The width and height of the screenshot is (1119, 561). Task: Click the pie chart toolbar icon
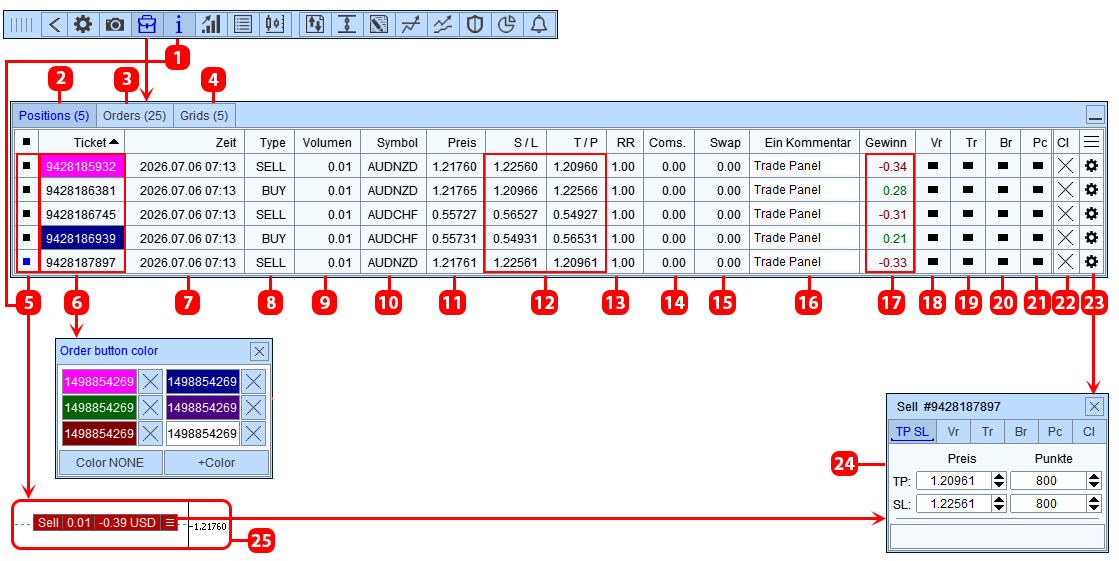[x=507, y=24]
